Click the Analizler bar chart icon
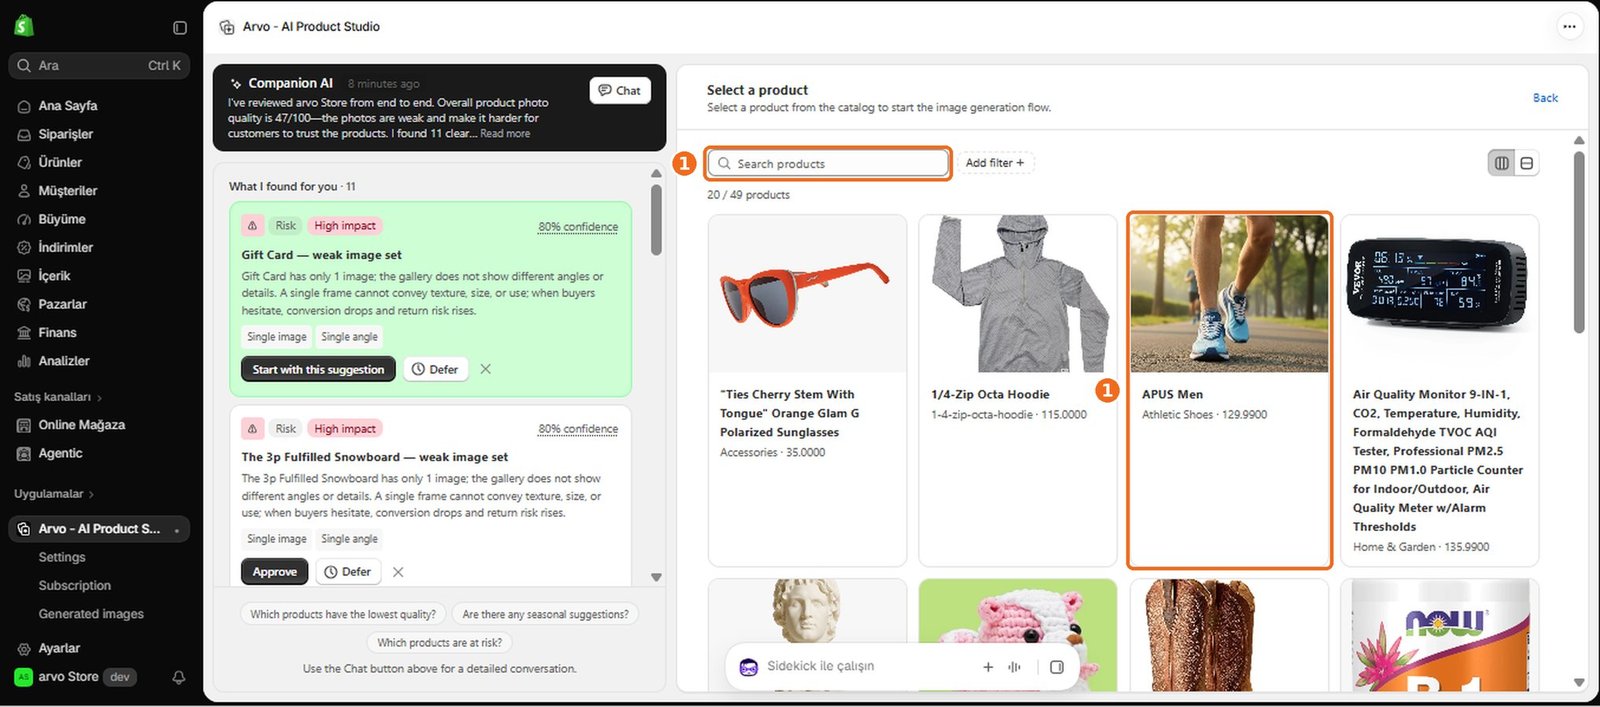This screenshot has height=707, width=1600. pyautogui.click(x=24, y=361)
